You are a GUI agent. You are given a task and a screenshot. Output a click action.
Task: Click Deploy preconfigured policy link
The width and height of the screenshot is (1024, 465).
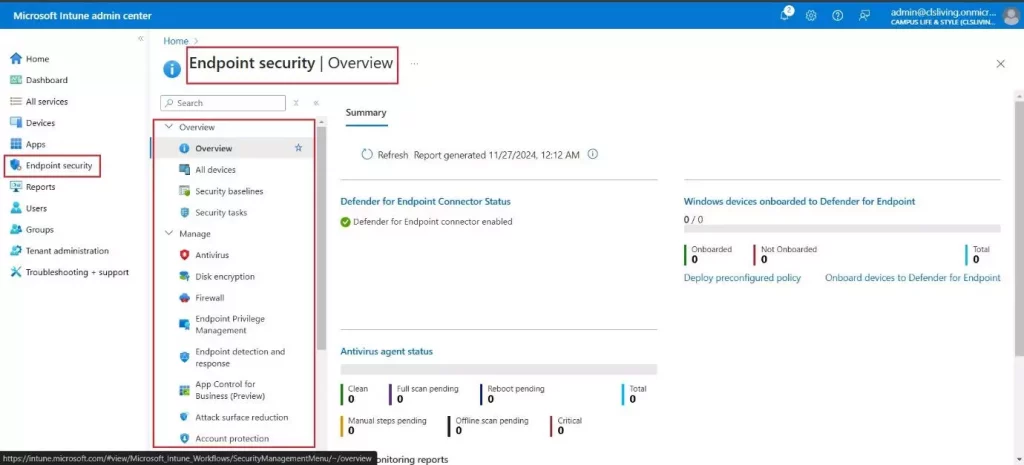tap(742, 278)
